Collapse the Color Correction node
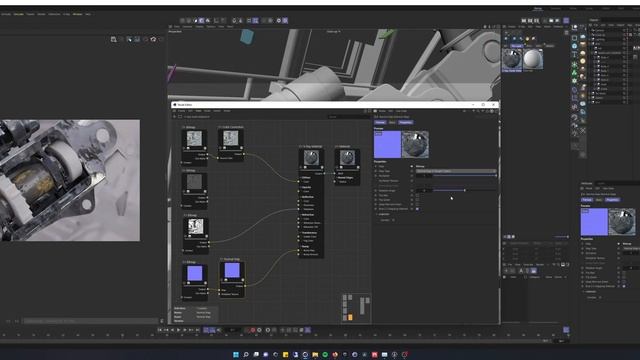The width and height of the screenshot is (640, 360). pyautogui.click(x=220, y=127)
